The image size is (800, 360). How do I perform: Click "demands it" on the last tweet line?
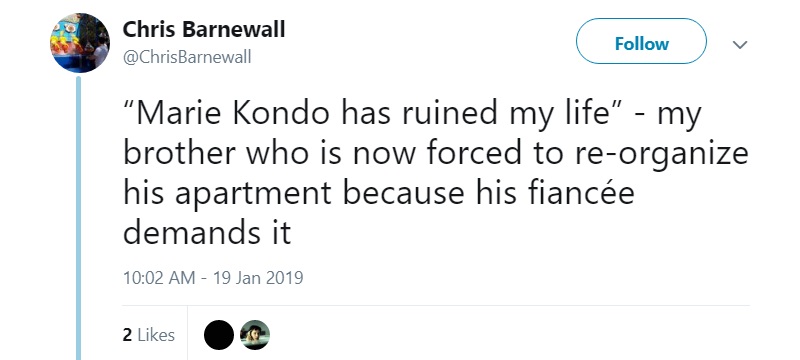coord(207,234)
